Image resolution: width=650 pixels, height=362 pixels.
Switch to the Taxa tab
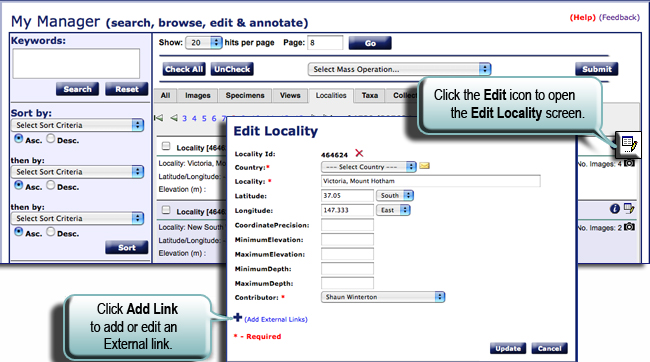pos(370,95)
